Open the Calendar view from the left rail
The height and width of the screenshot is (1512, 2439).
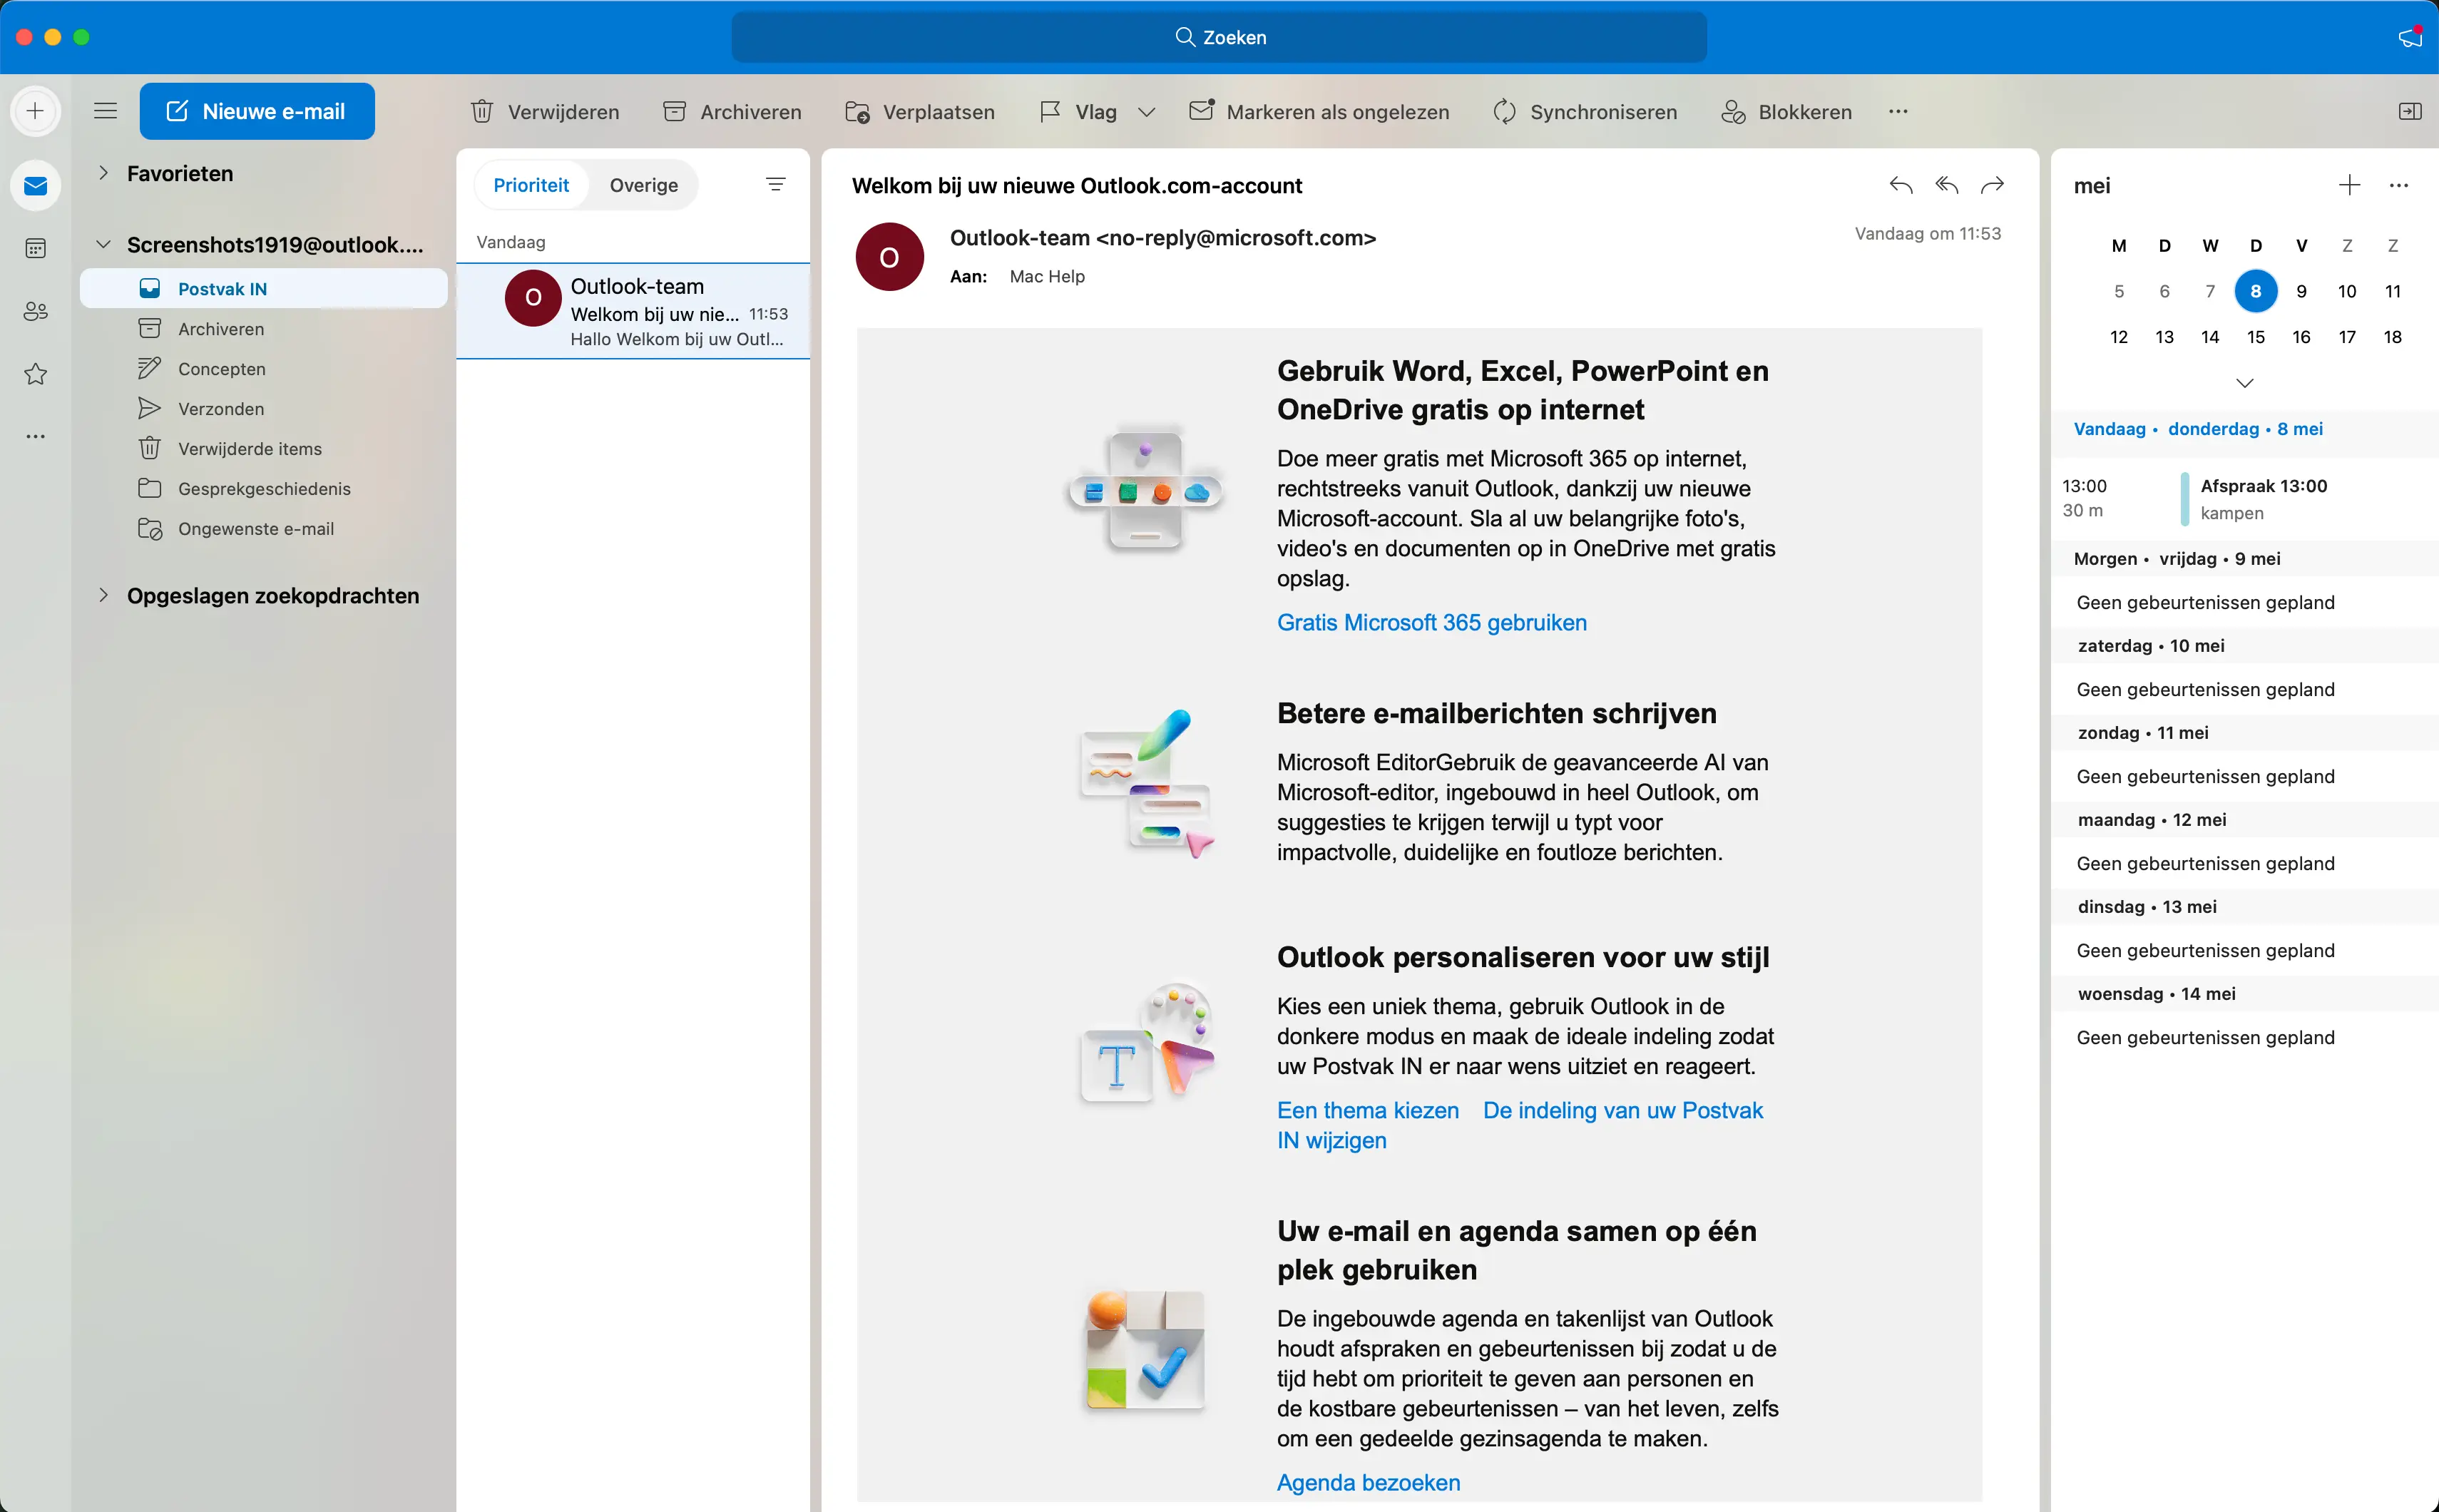35,248
